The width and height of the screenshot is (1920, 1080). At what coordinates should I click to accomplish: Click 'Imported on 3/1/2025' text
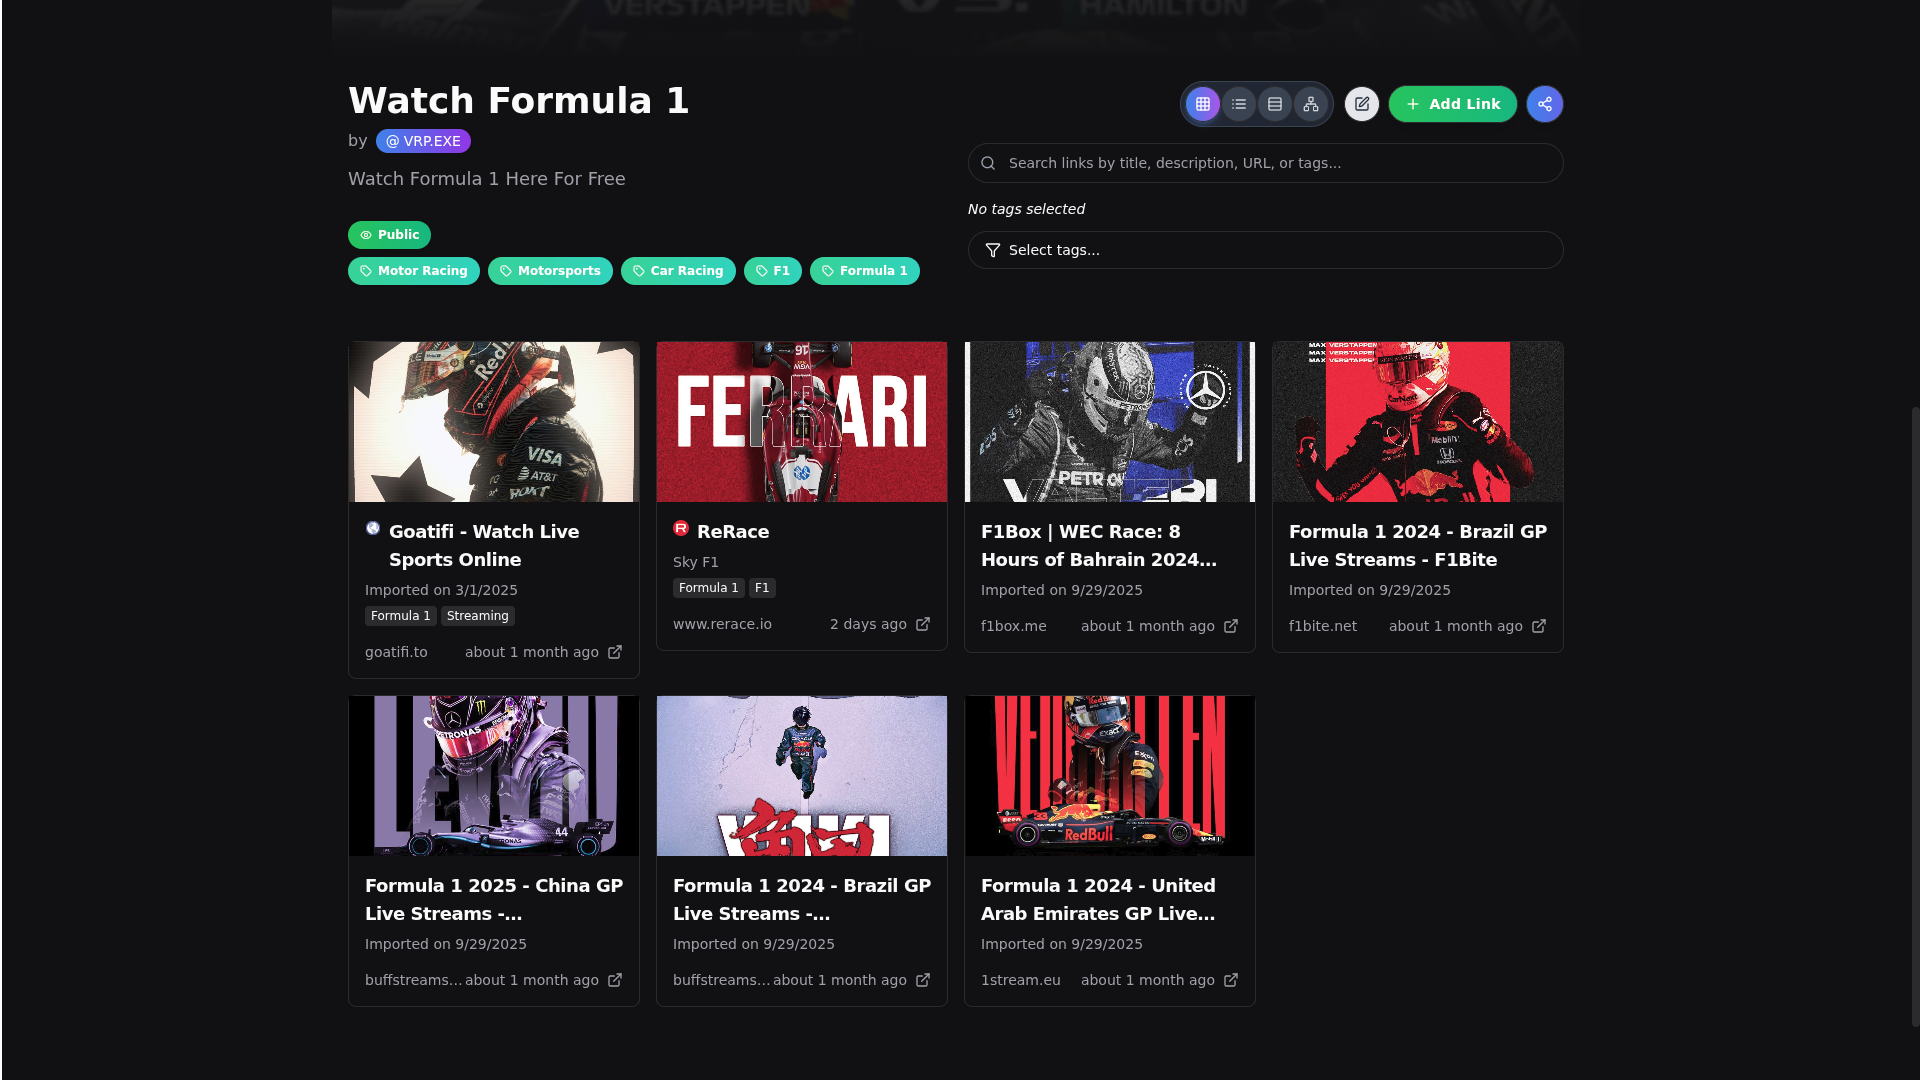441,590
